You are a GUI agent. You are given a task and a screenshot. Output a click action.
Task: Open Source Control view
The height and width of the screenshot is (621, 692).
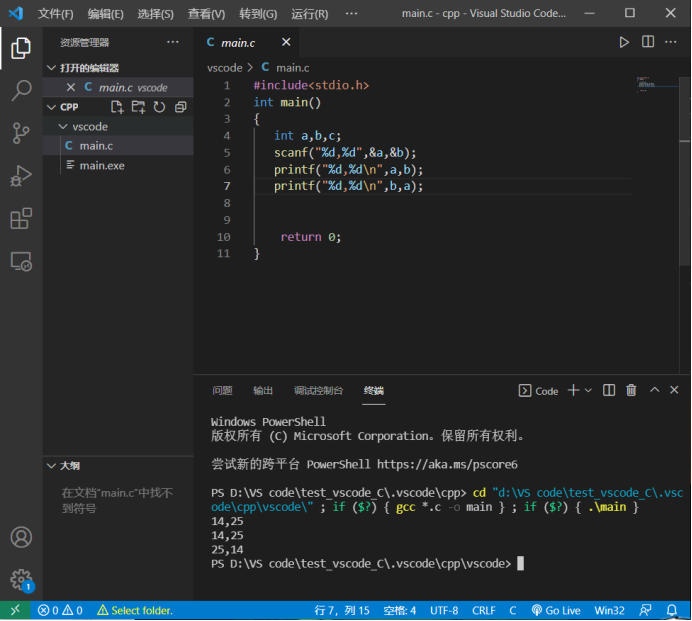pos(21,133)
